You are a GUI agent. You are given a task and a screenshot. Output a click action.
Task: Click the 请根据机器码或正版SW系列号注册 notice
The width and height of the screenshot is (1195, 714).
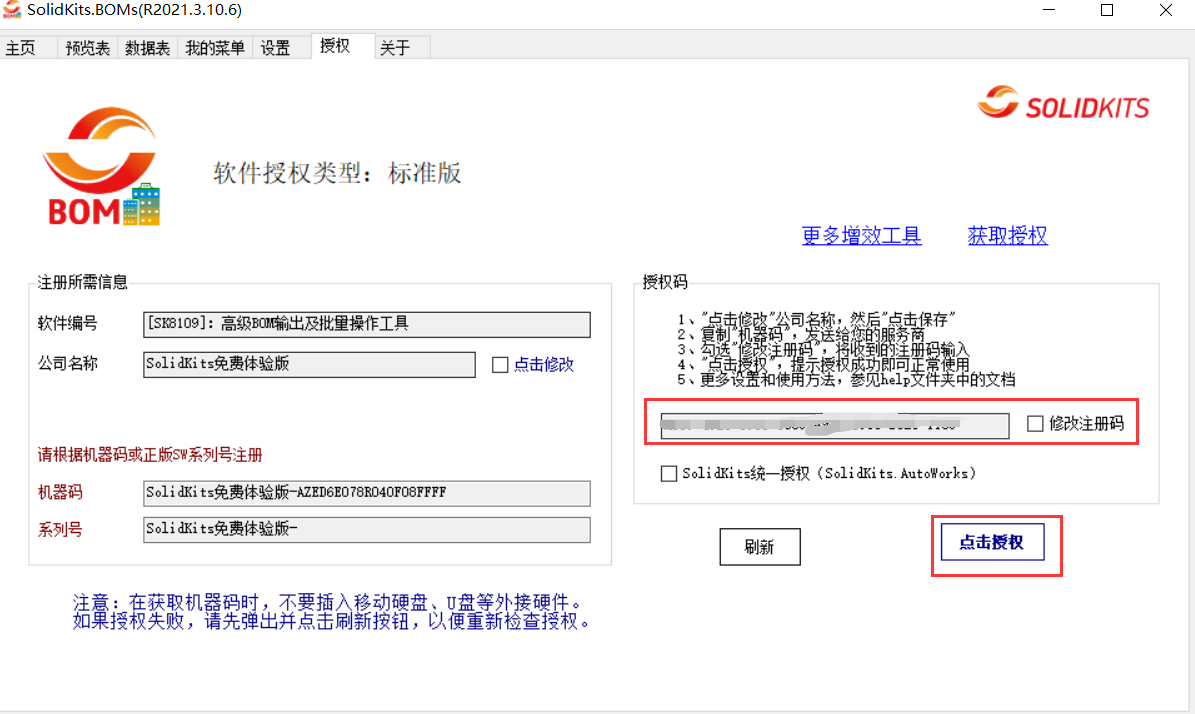click(150, 455)
